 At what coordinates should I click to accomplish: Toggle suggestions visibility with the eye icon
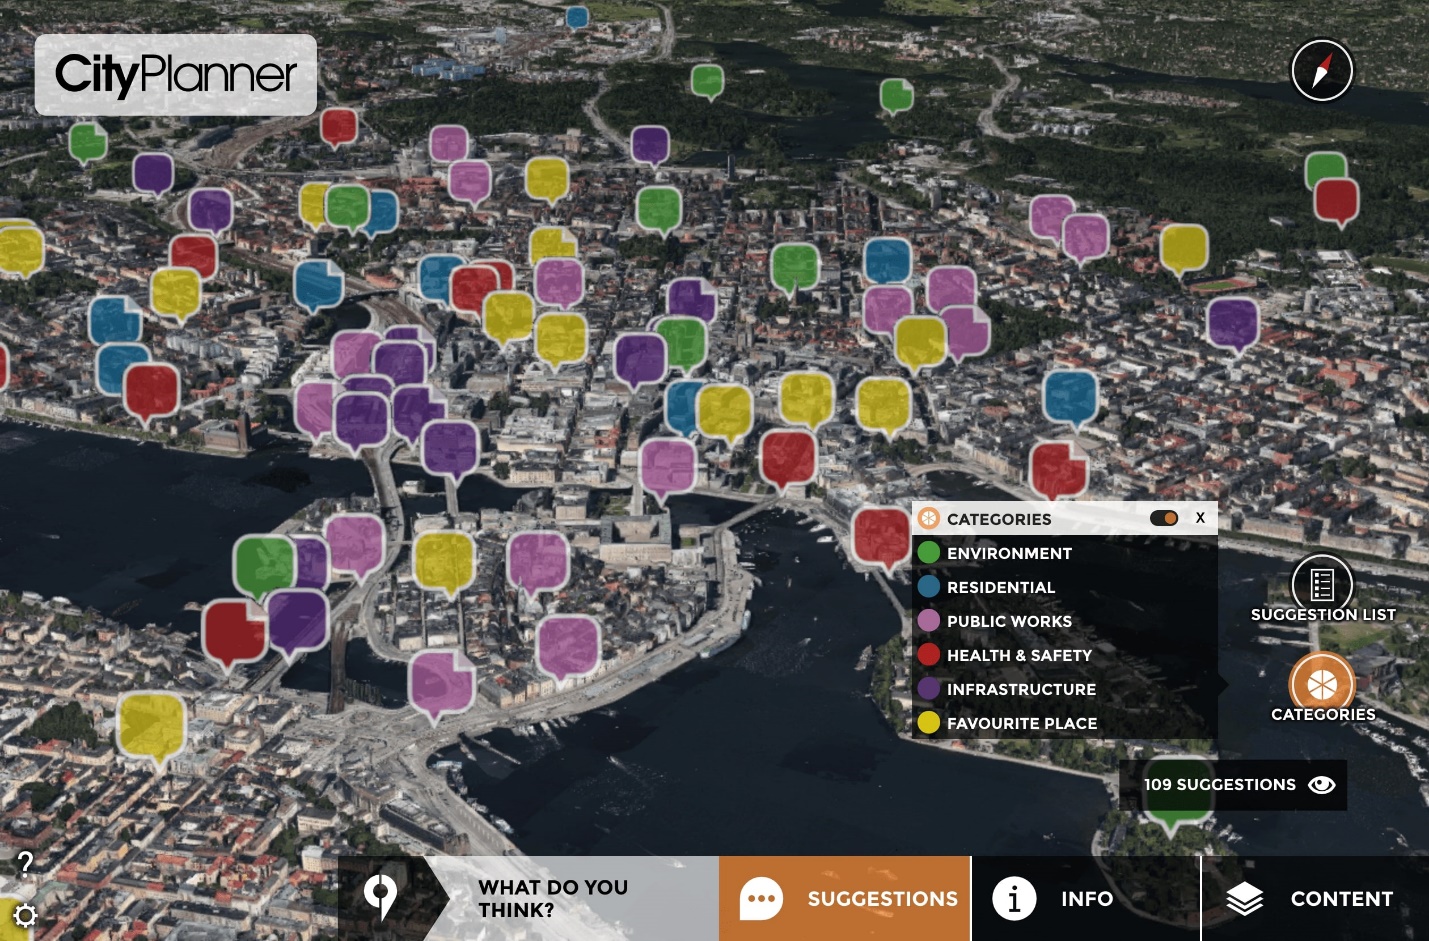pyautogui.click(x=1321, y=785)
